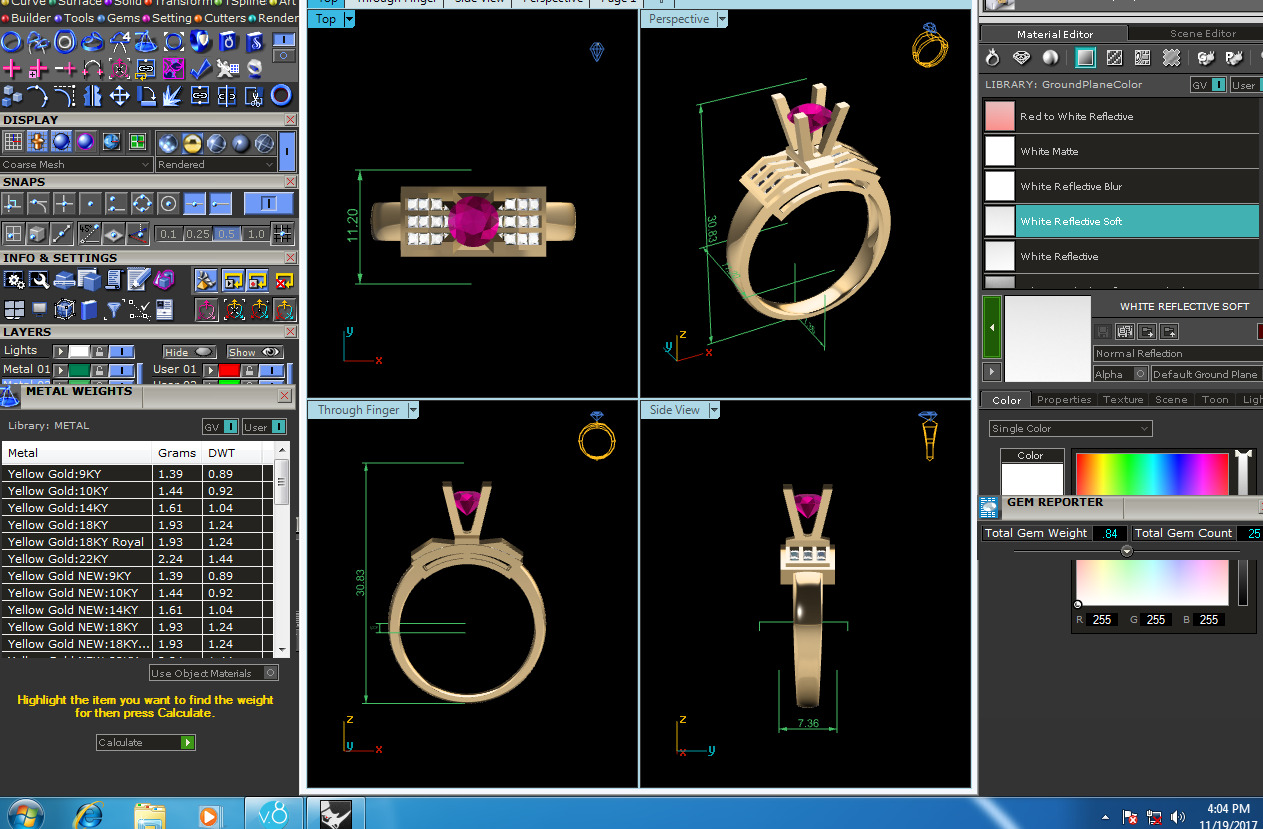Select the ring icon in Material Editor toolbar
The height and width of the screenshot is (829, 1263).
(992, 58)
